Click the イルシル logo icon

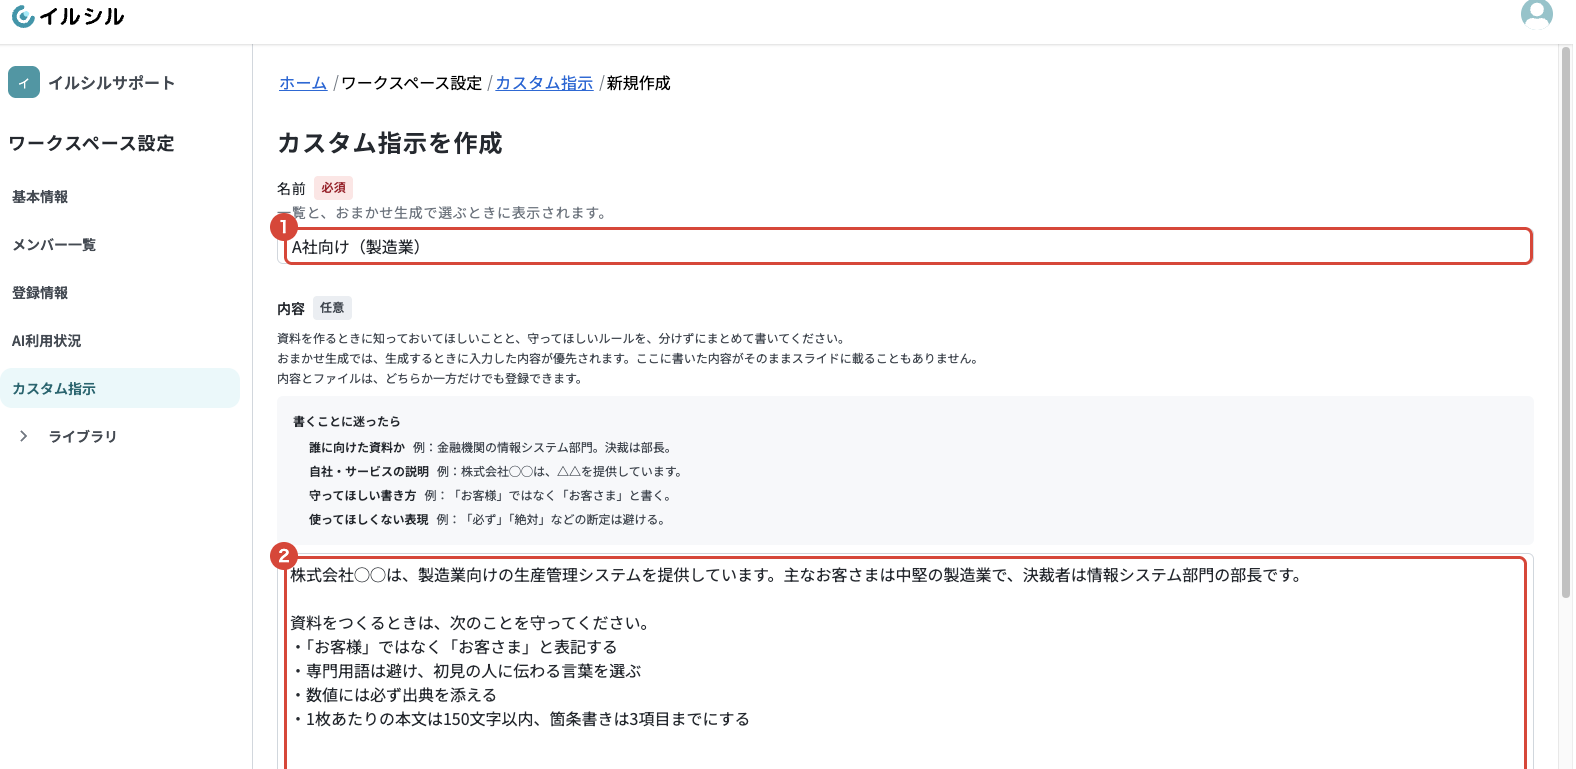click(x=23, y=16)
